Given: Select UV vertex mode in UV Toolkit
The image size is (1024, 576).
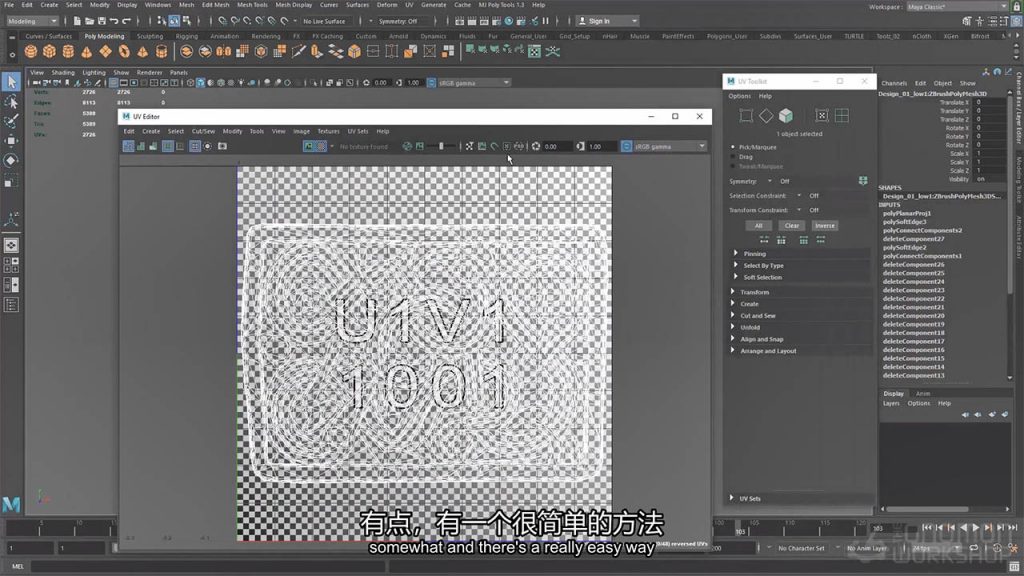Looking at the screenshot, I should point(746,116).
